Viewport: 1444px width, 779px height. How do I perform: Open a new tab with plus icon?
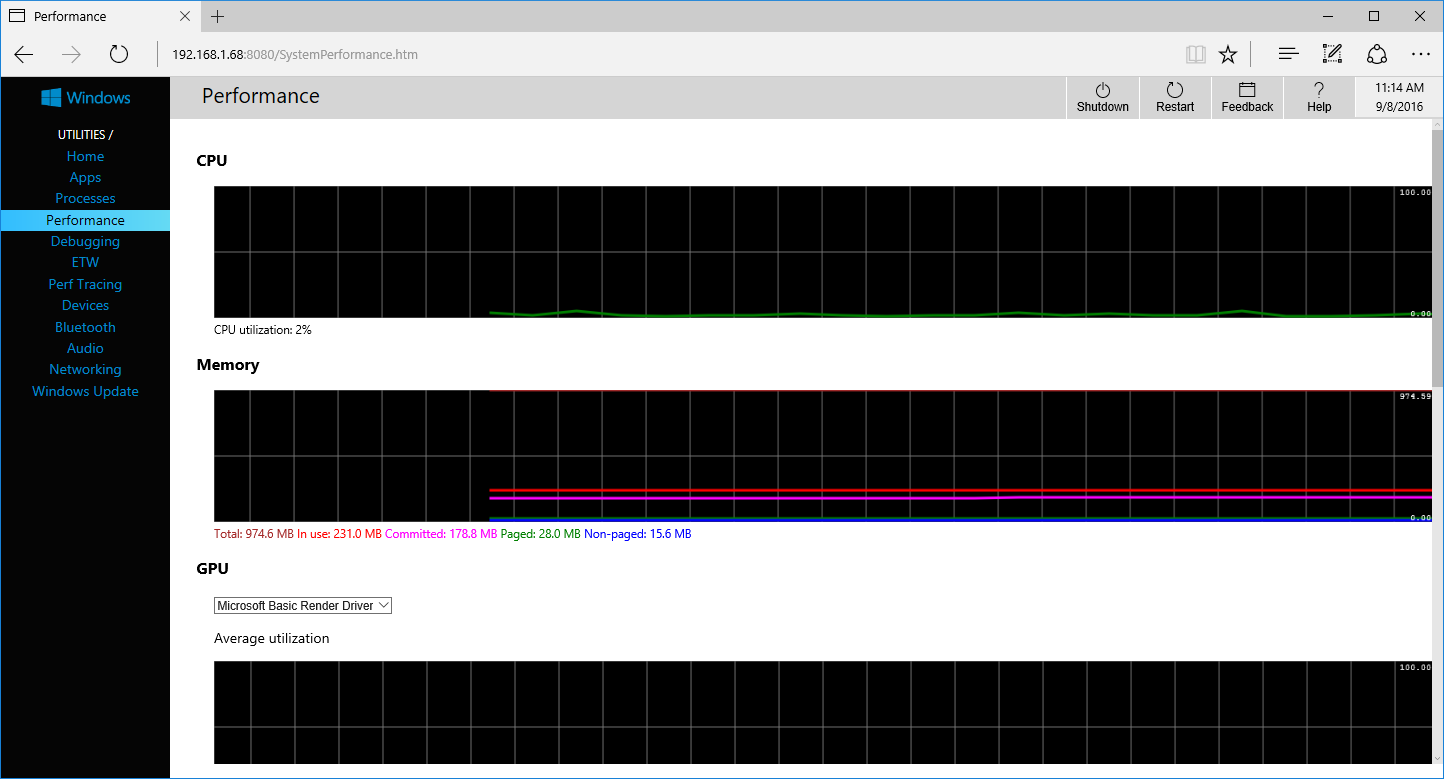pyautogui.click(x=218, y=16)
